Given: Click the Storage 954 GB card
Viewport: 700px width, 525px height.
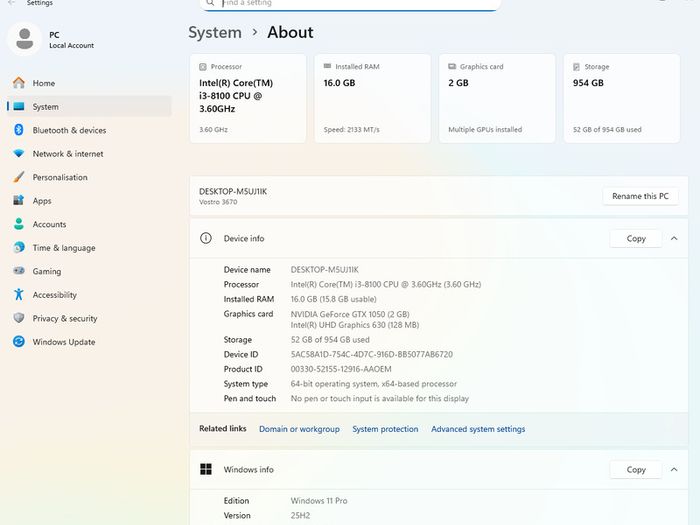Looking at the screenshot, I should click(x=621, y=98).
